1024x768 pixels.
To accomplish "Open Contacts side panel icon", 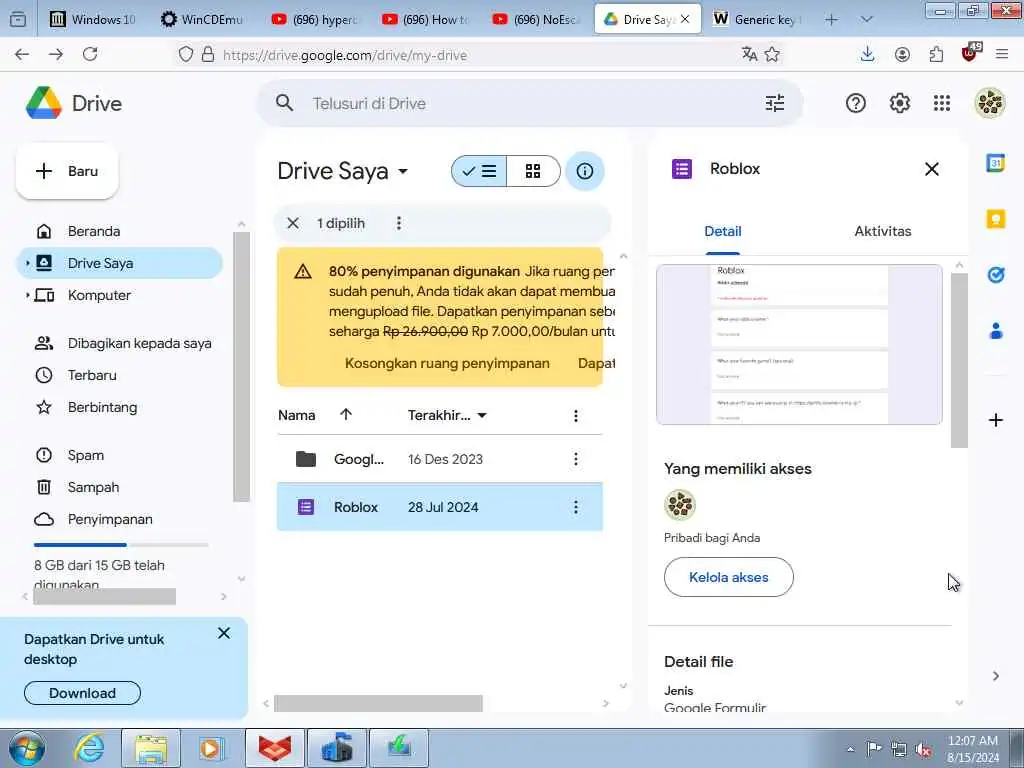I will pos(995,331).
